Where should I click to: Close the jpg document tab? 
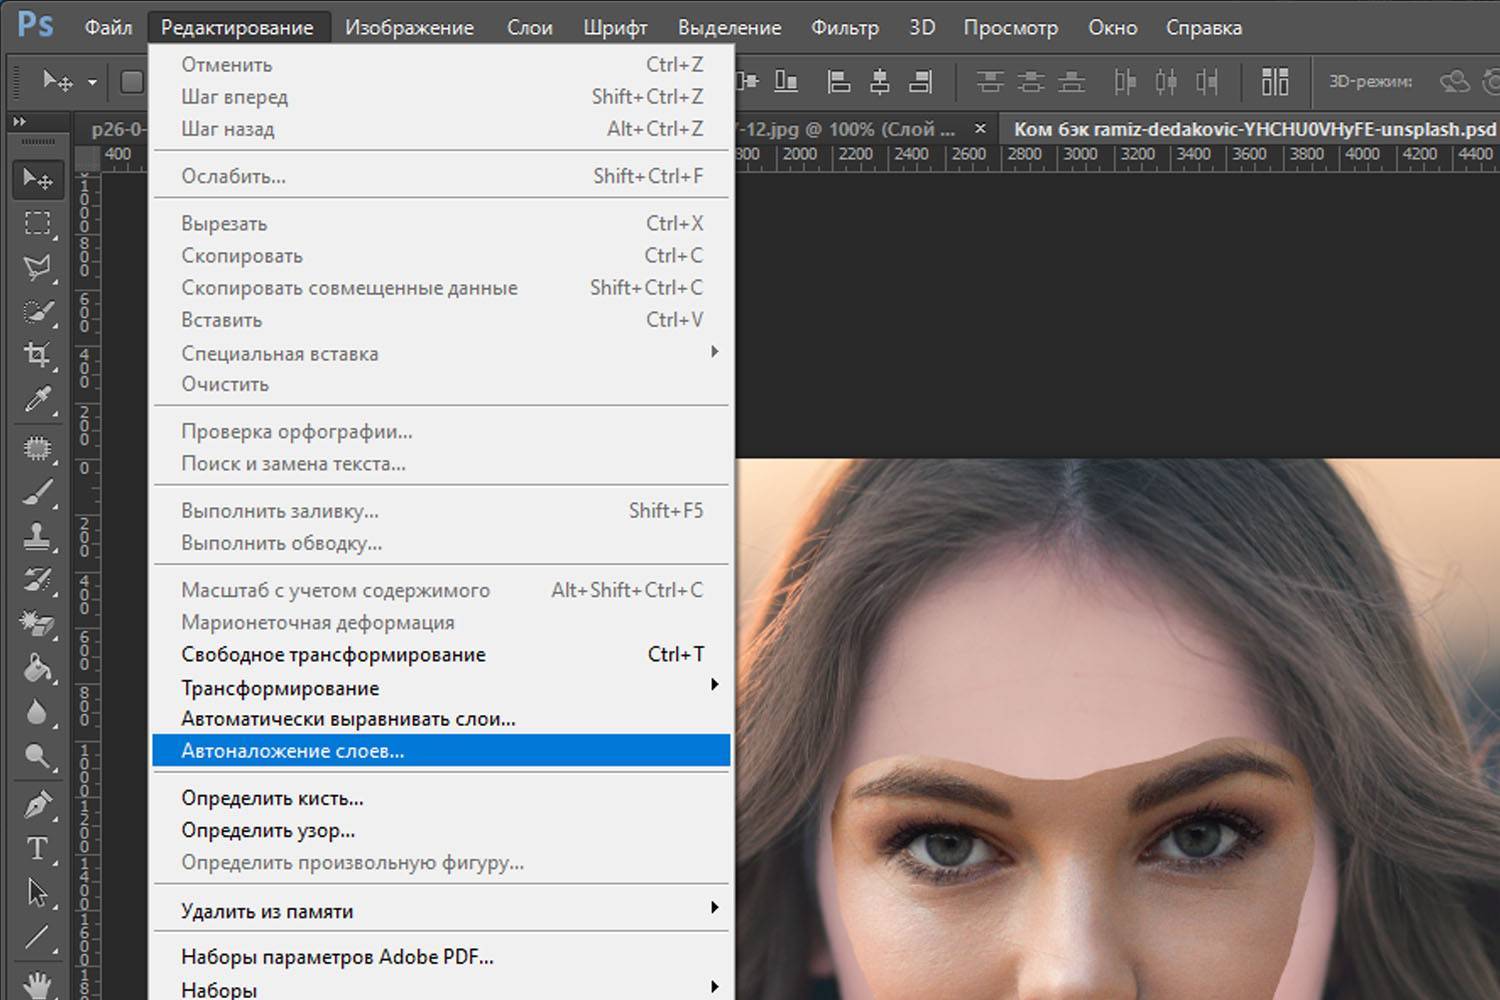(980, 129)
